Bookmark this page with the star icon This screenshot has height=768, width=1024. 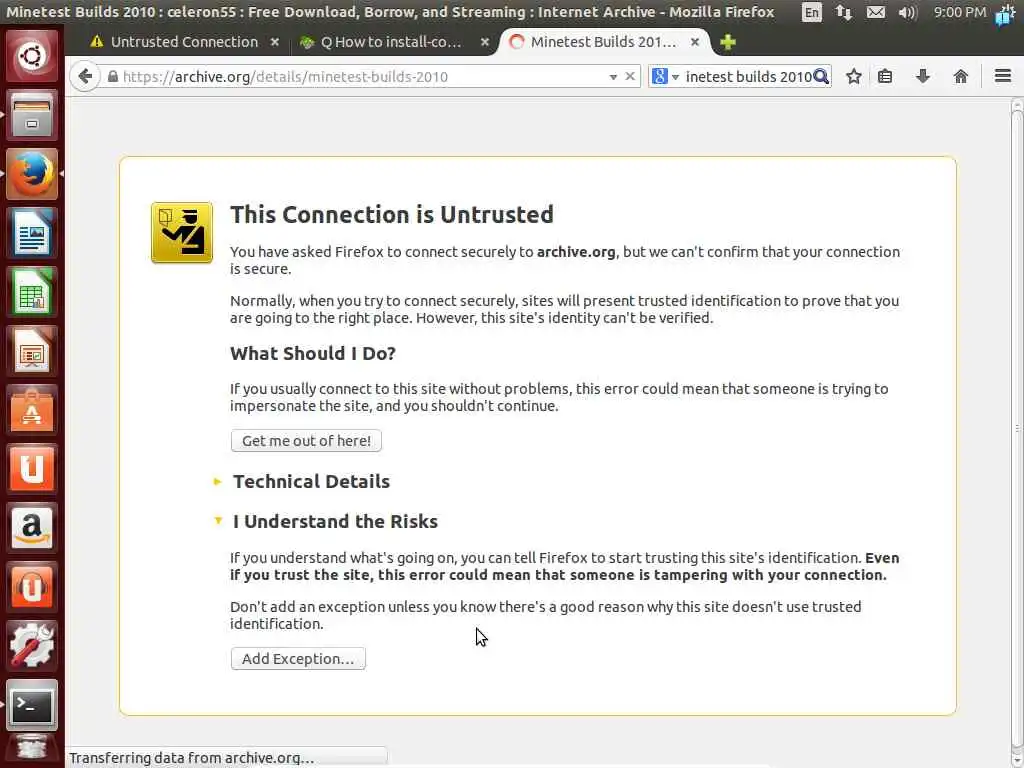854,76
